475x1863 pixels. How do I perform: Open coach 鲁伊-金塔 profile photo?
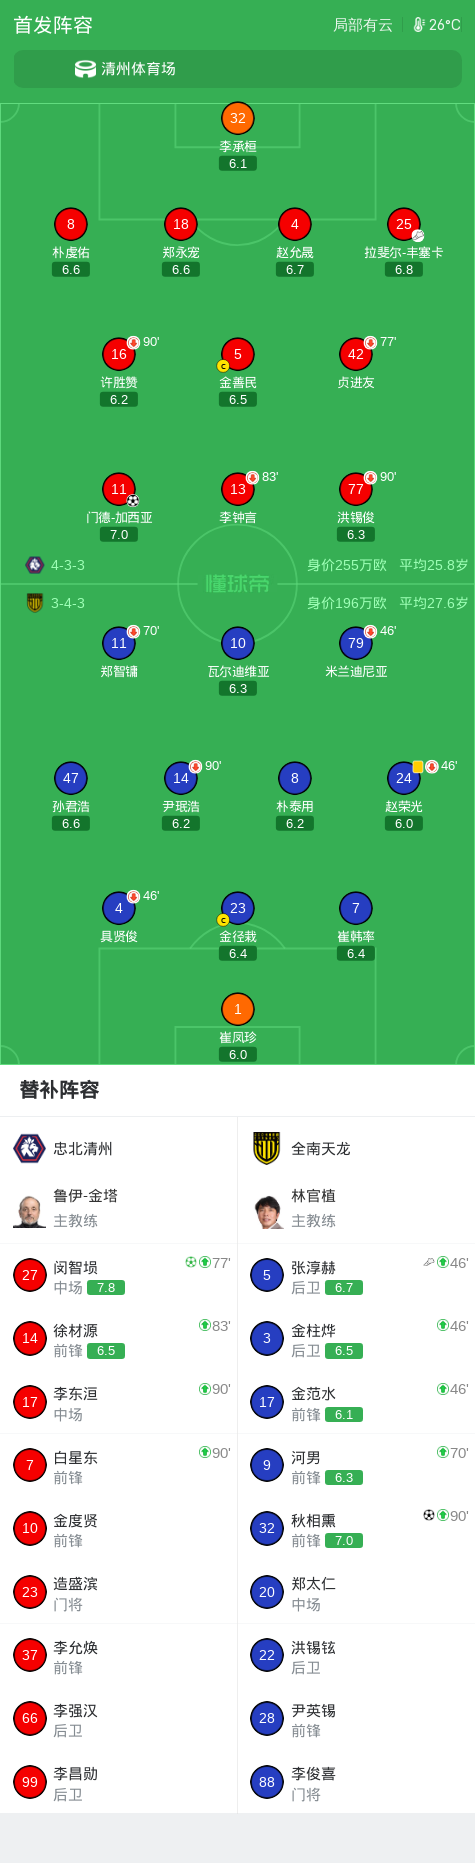tap(29, 1209)
